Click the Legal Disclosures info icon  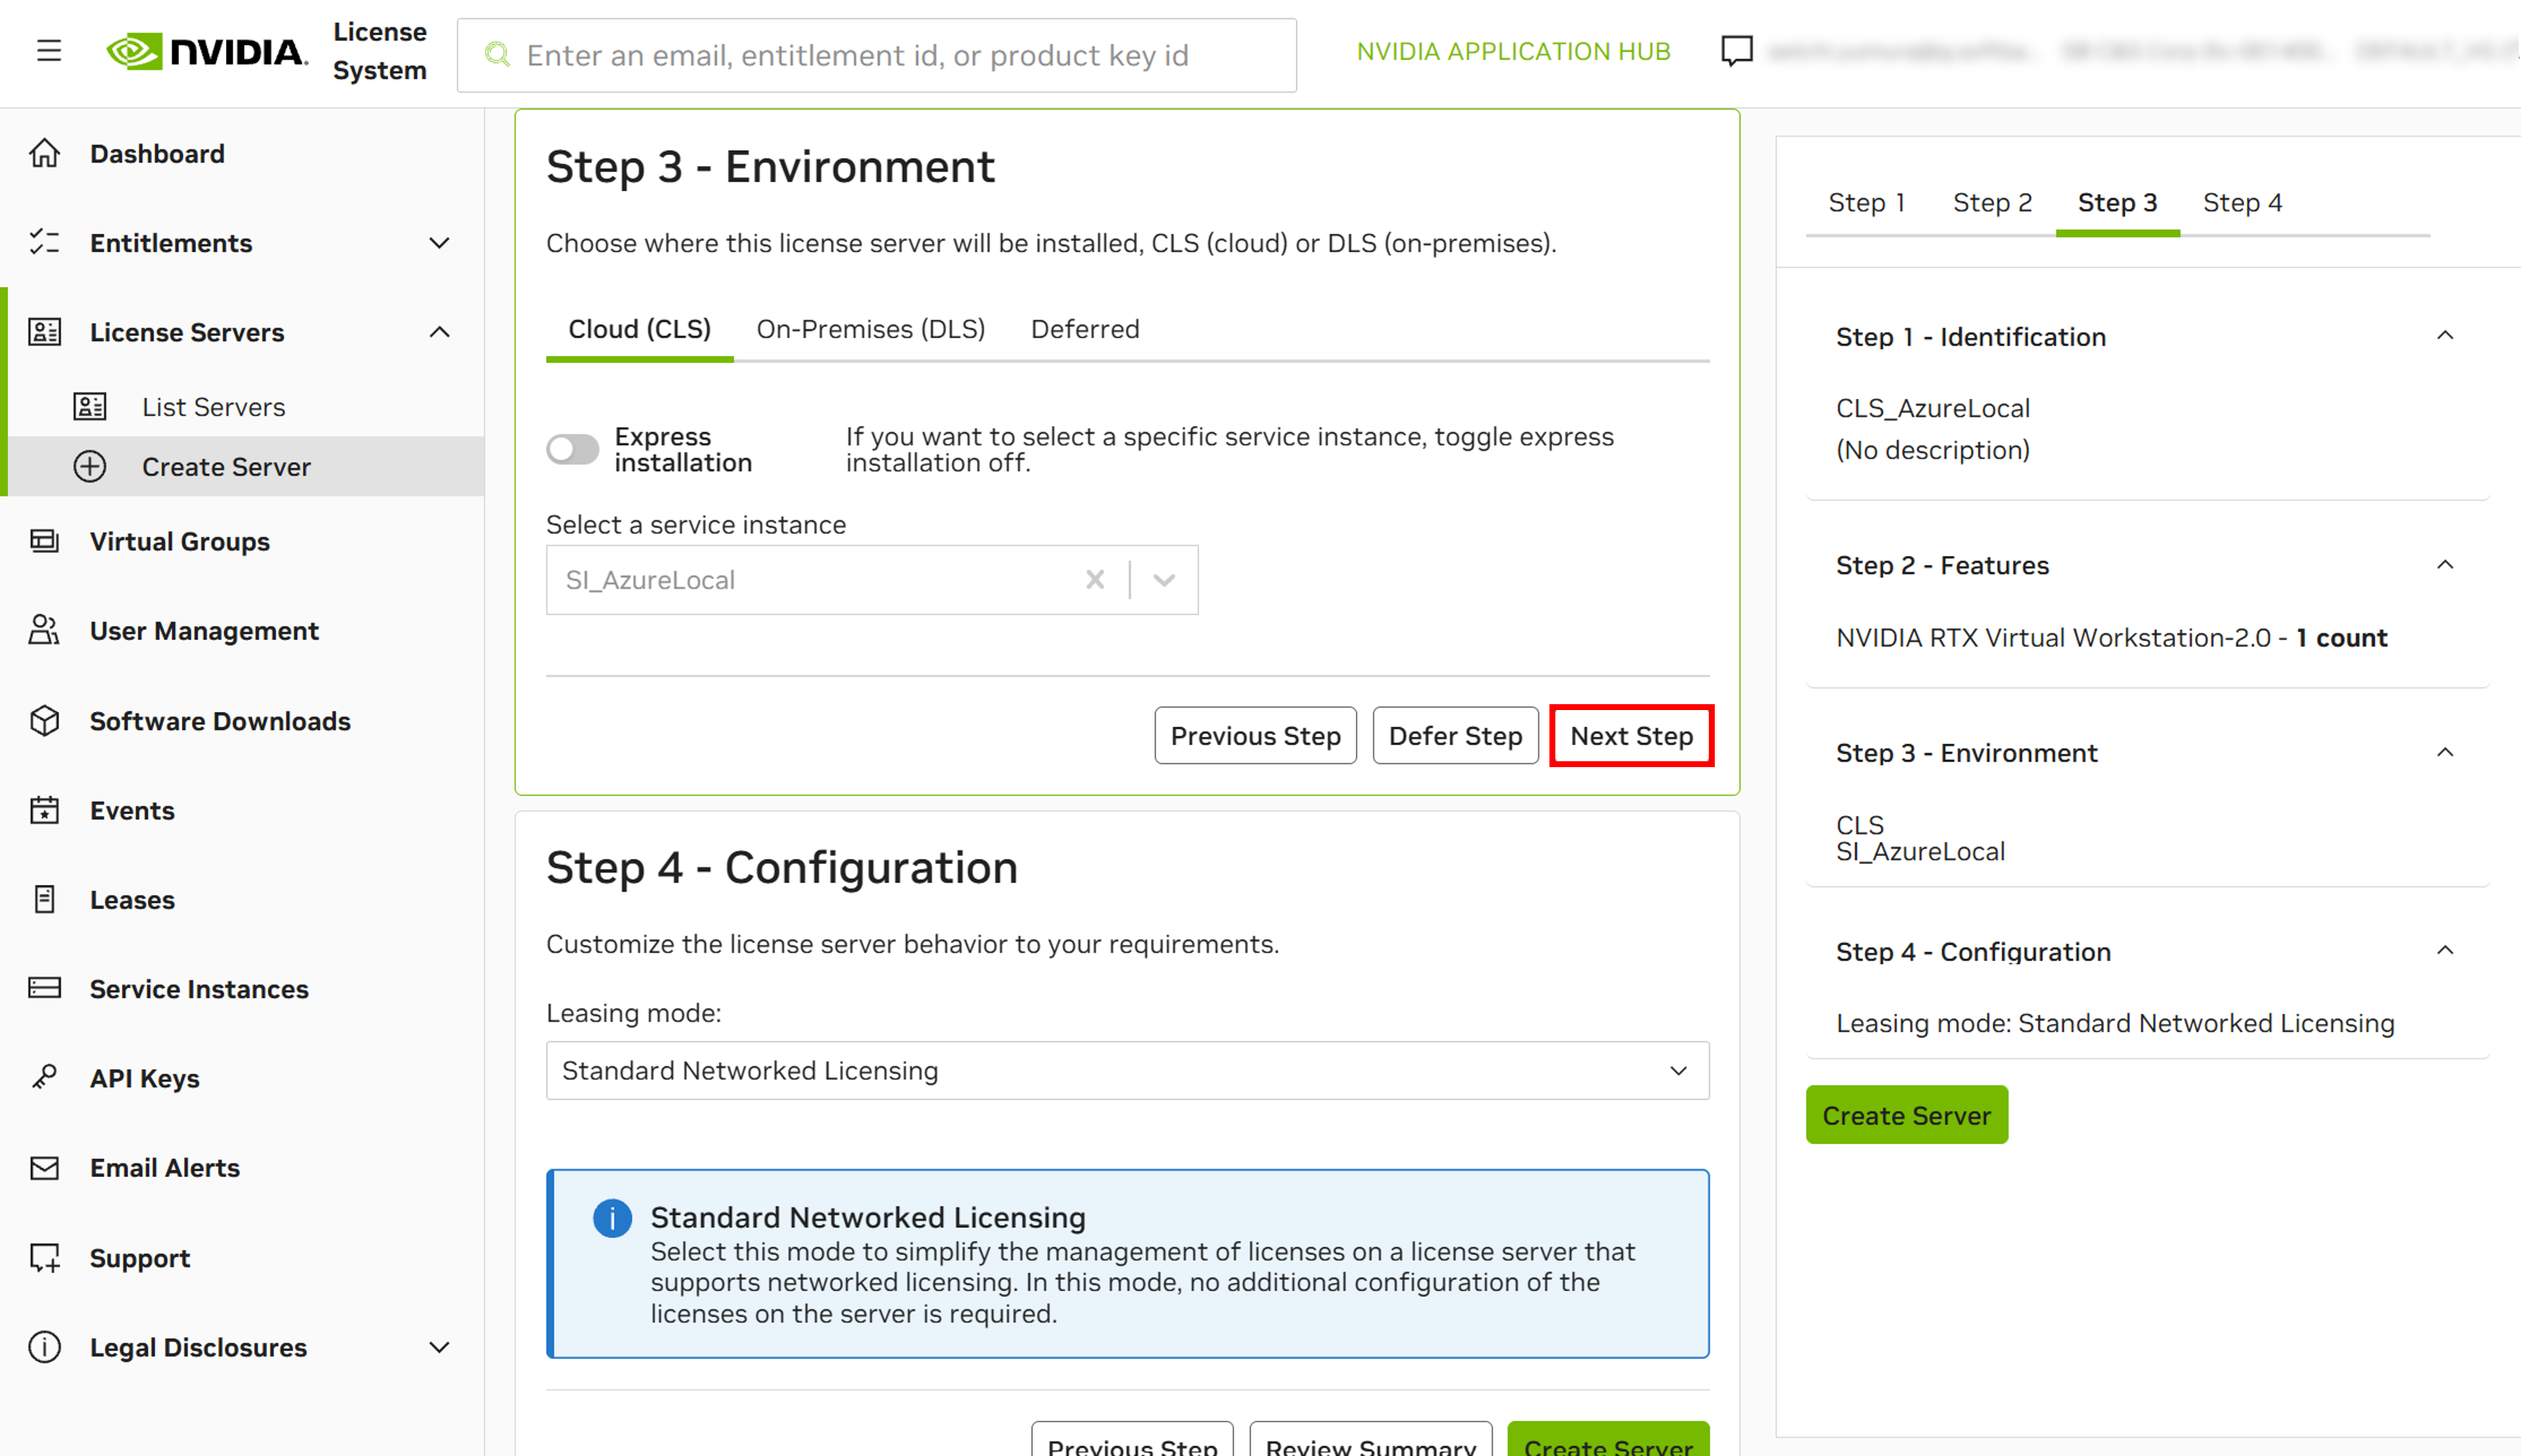[45, 1347]
